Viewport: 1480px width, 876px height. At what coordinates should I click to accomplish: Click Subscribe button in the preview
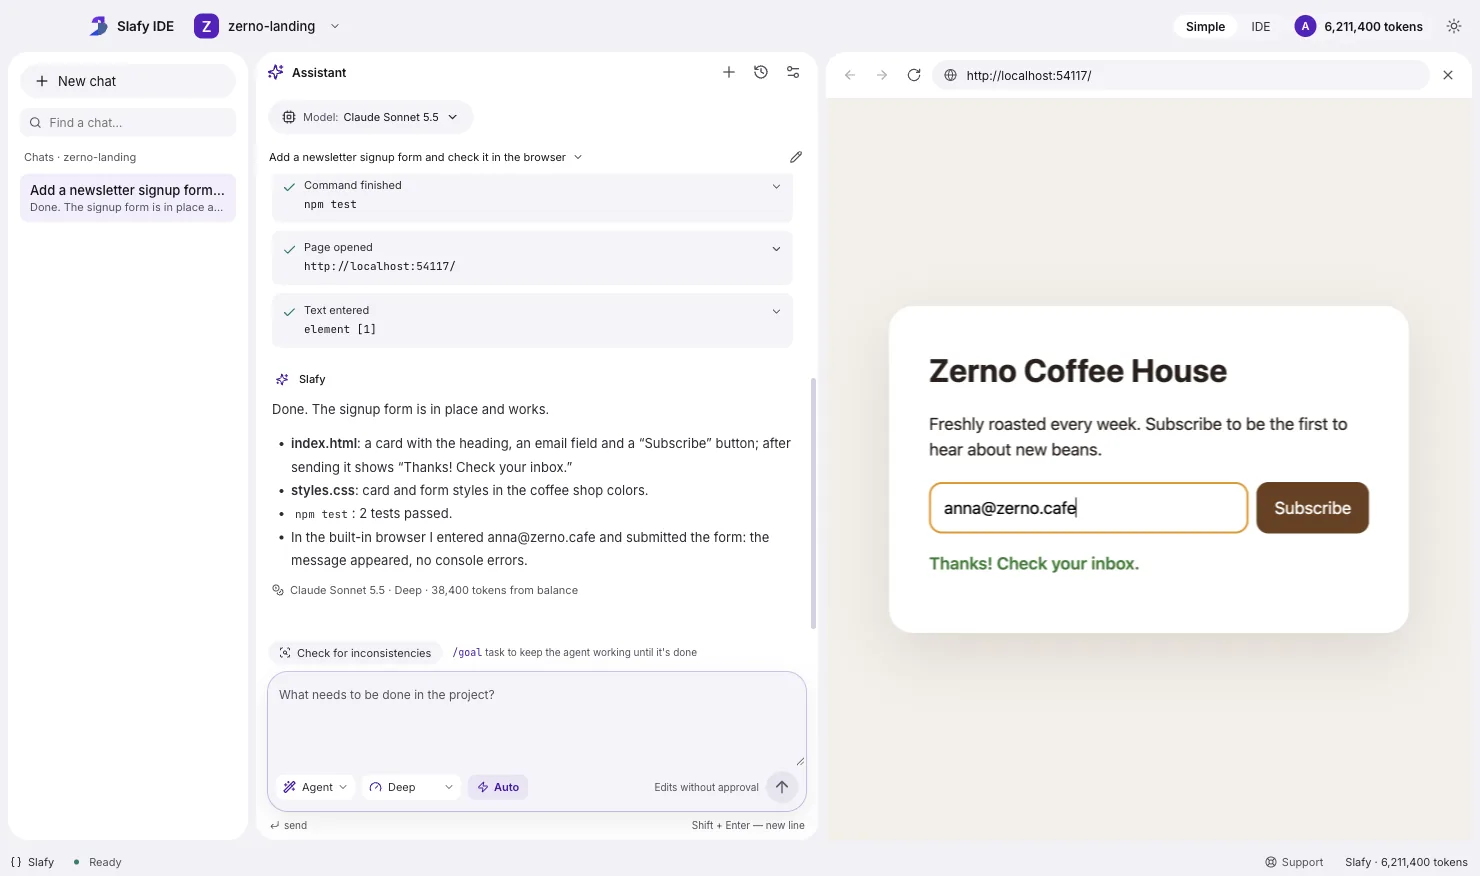[1312, 508]
